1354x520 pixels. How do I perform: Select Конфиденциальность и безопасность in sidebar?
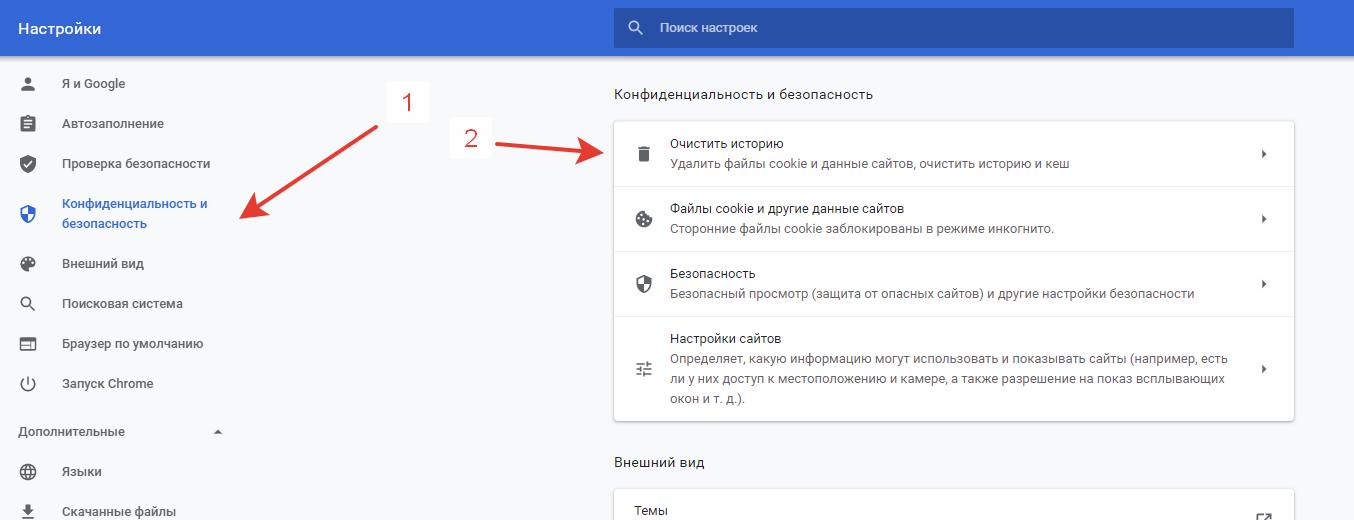tap(134, 213)
